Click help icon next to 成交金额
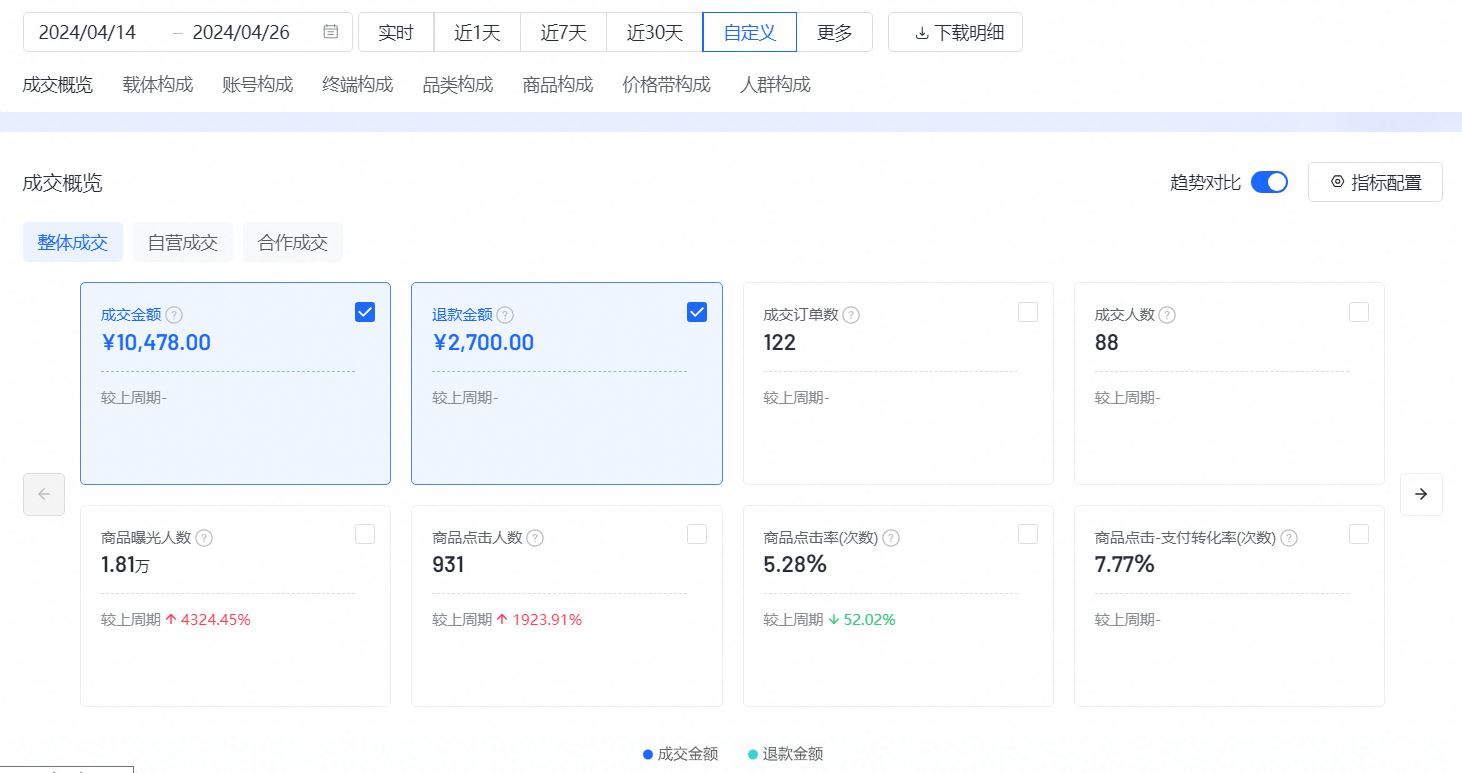 [174, 315]
